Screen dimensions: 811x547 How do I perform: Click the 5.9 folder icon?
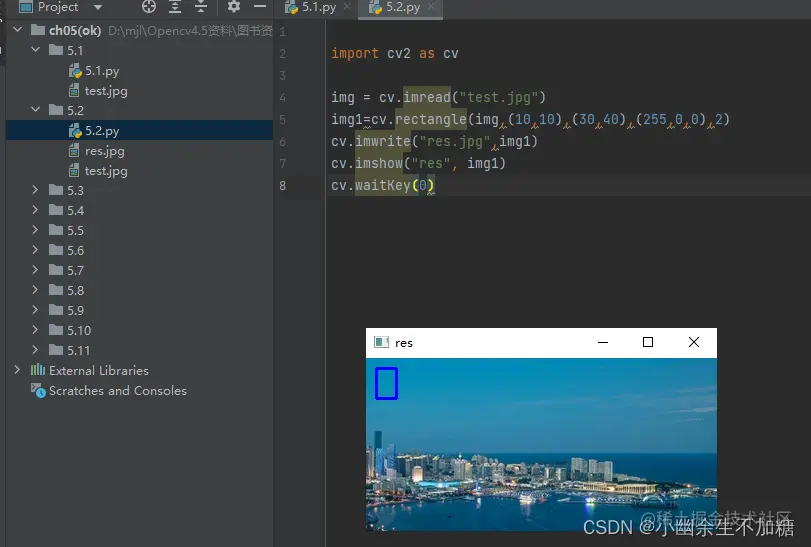[56, 310]
